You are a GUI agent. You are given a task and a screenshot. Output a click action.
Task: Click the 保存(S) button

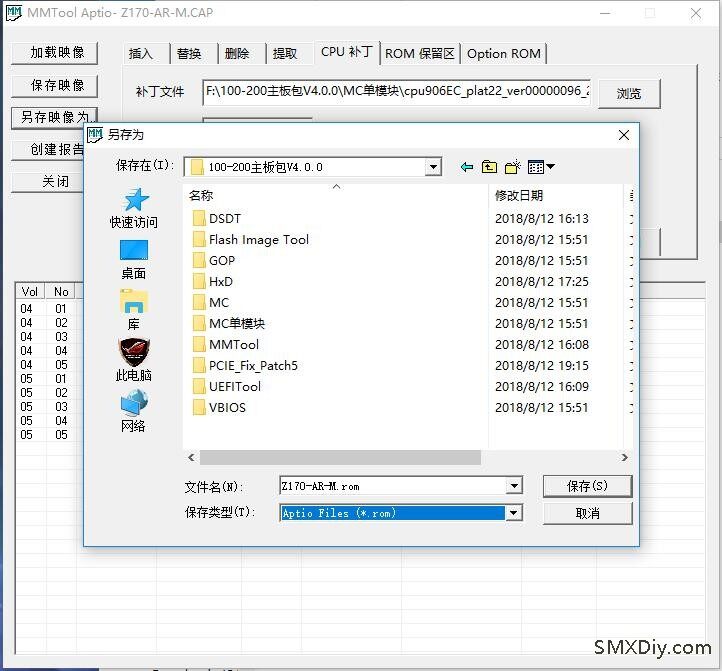click(588, 486)
